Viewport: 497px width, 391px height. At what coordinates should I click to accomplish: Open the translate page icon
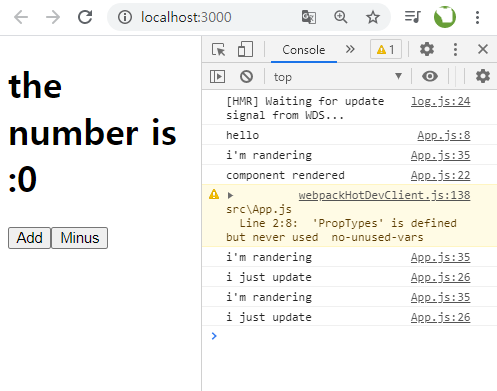309,17
